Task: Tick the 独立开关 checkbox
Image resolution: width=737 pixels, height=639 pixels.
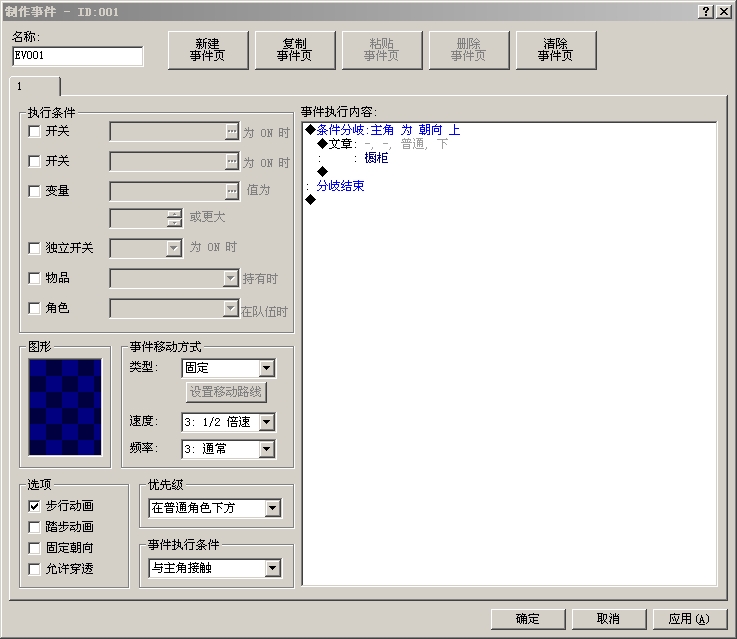Action: click(34, 248)
